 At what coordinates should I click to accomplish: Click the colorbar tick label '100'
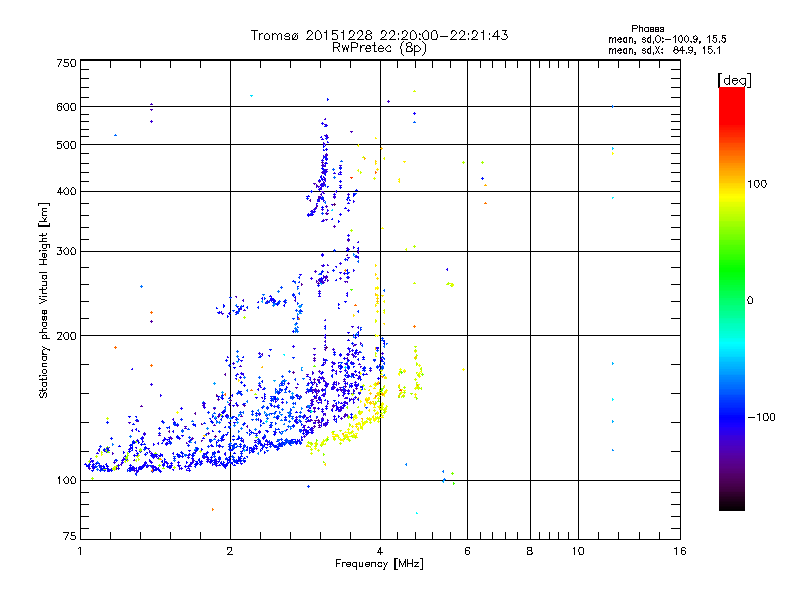[x=757, y=184]
